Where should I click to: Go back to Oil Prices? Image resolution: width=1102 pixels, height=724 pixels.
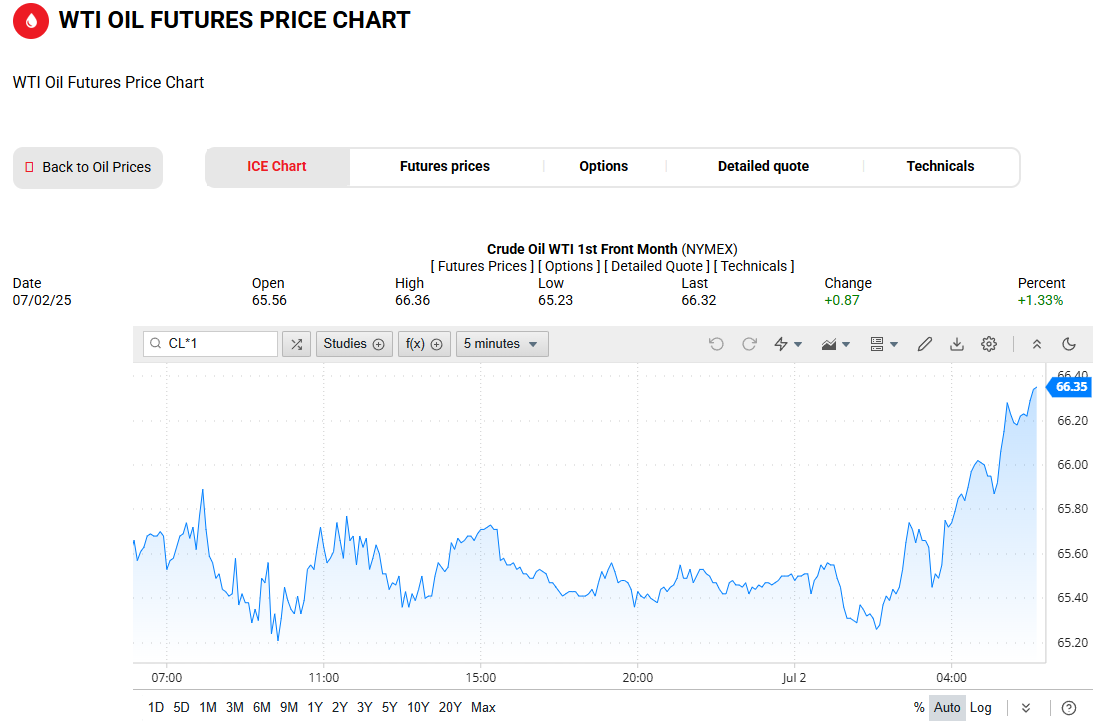click(x=88, y=167)
